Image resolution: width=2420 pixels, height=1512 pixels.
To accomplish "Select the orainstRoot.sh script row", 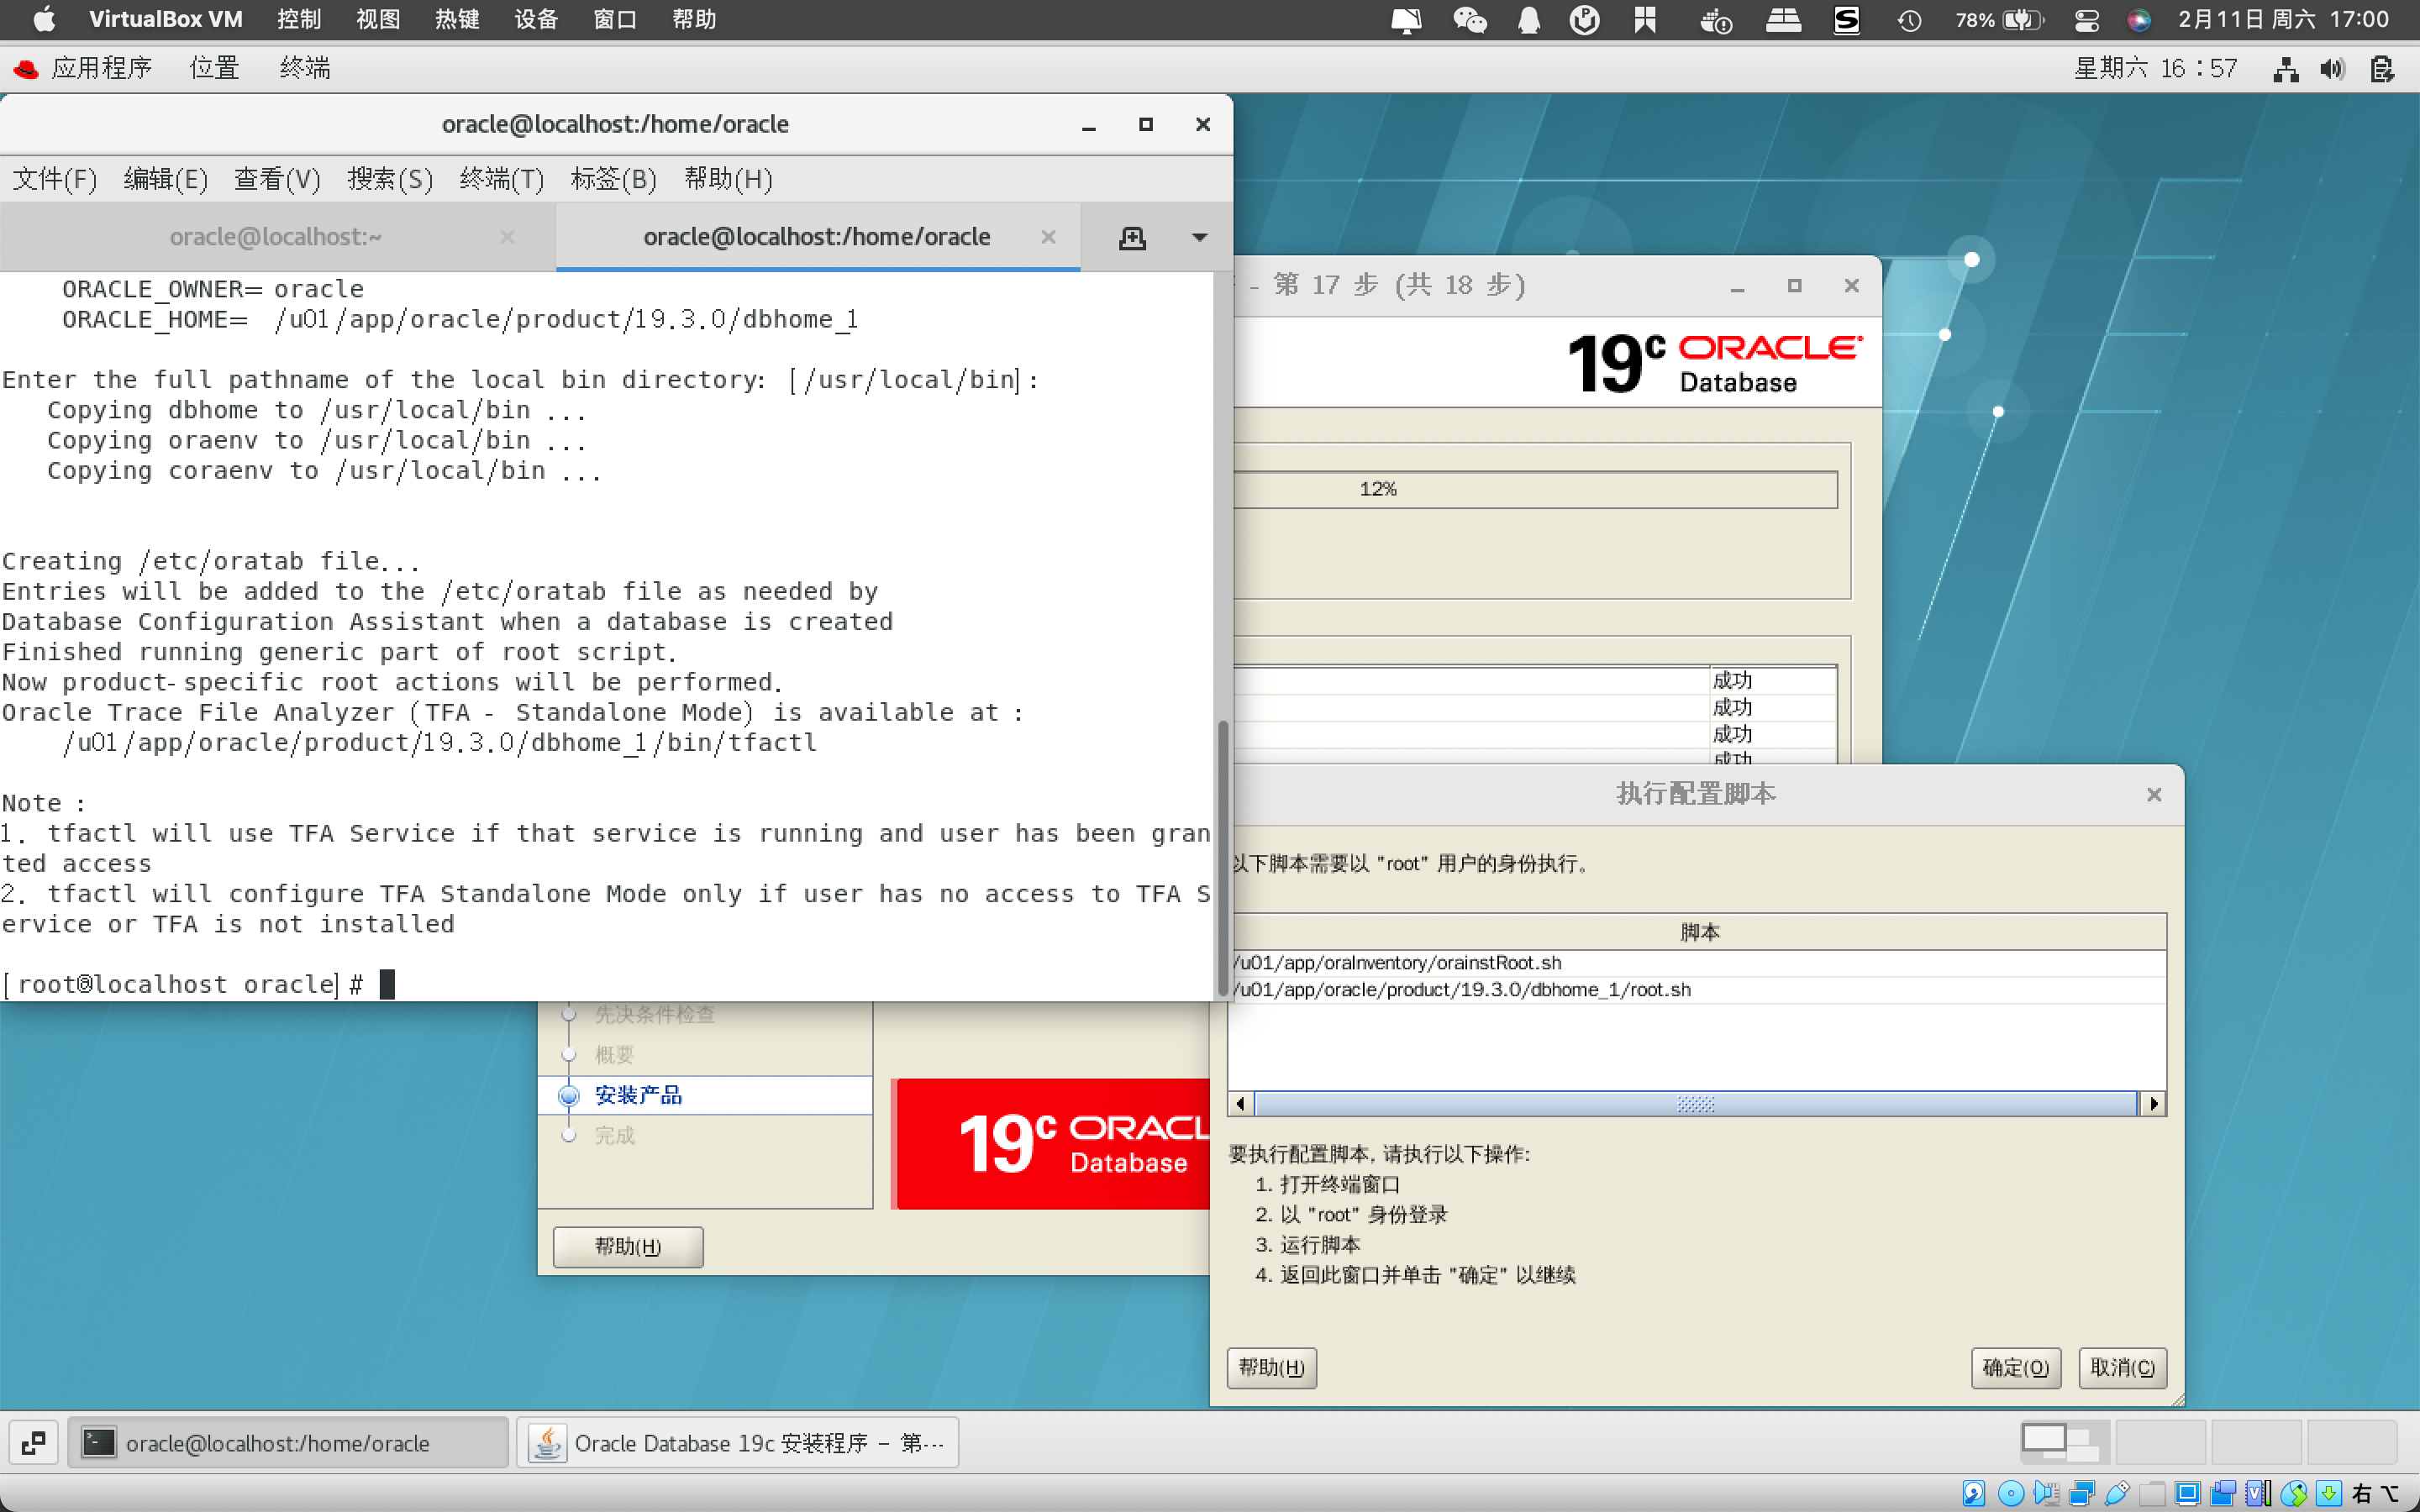I will (1697, 962).
